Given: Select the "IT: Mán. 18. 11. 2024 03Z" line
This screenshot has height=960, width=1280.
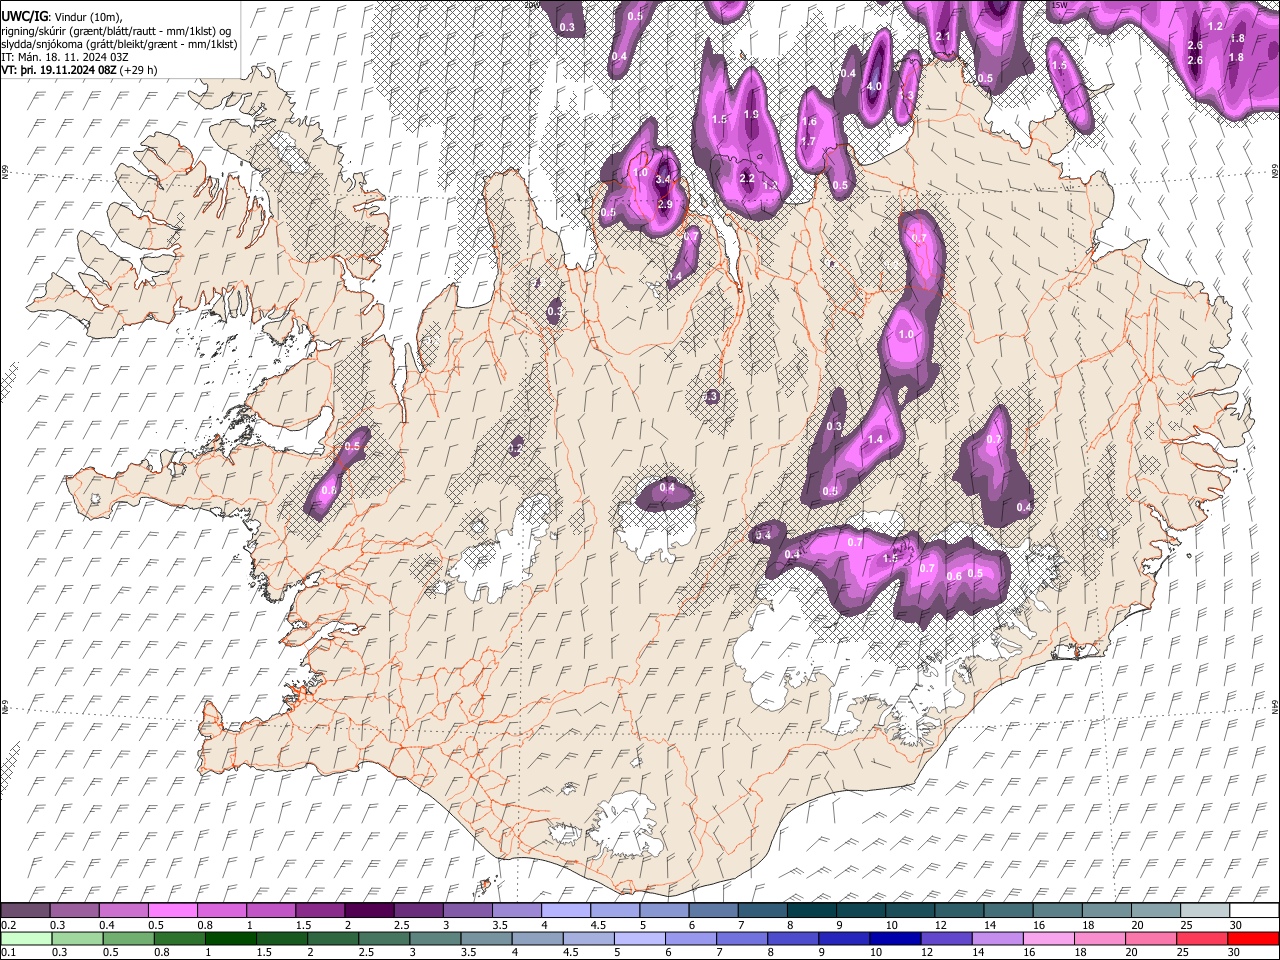Looking at the screenshot, I should tap(66, 57).
